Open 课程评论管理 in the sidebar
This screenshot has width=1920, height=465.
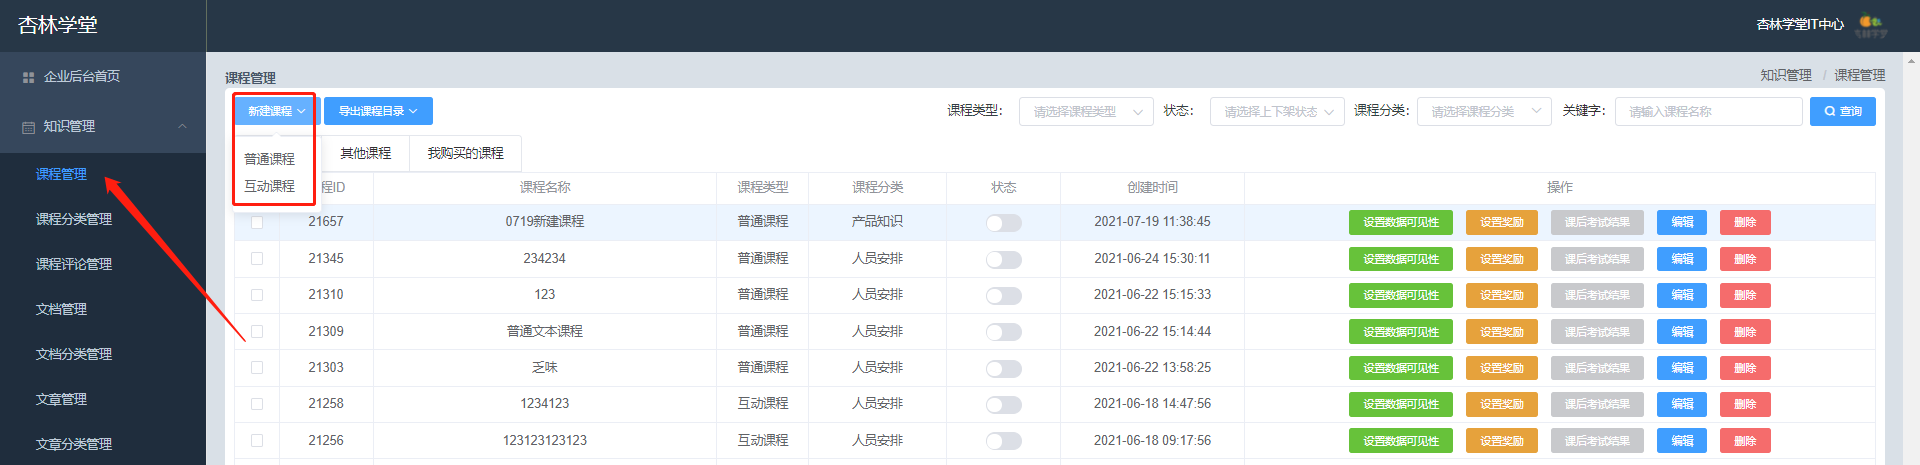74,264
